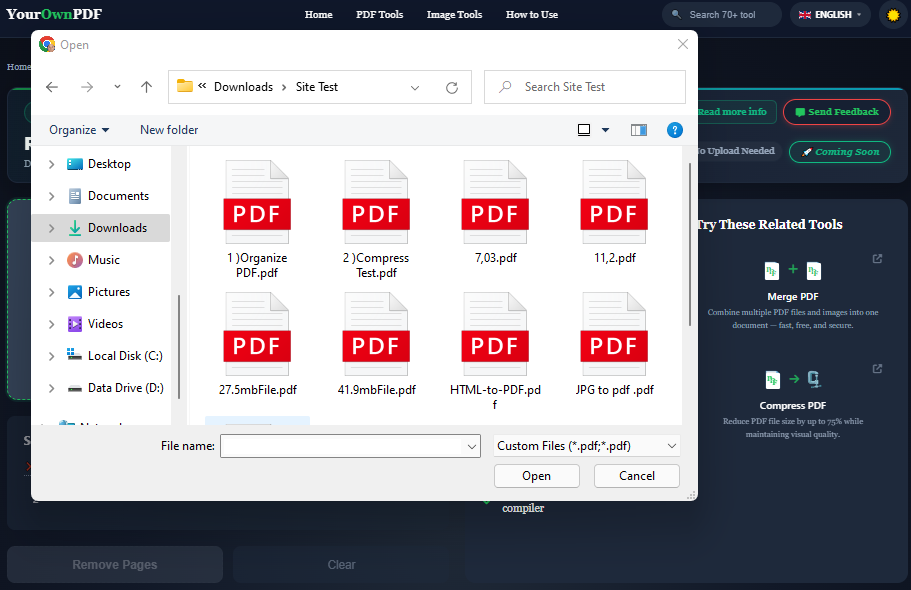Expand the Desktop tree node
This screenshot has height=590, width=911.
tap(51, 165)
